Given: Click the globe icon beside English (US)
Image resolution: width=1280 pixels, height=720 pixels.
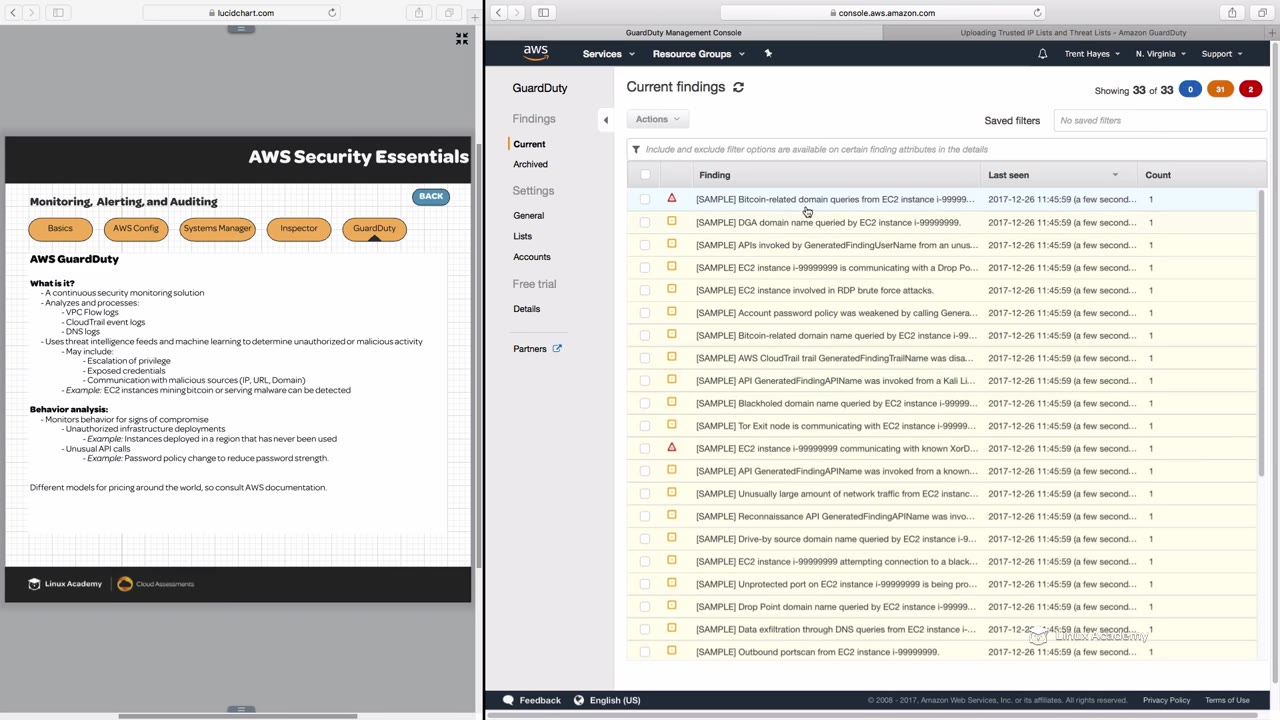Looking at the screenshot, I should (578, 700).
